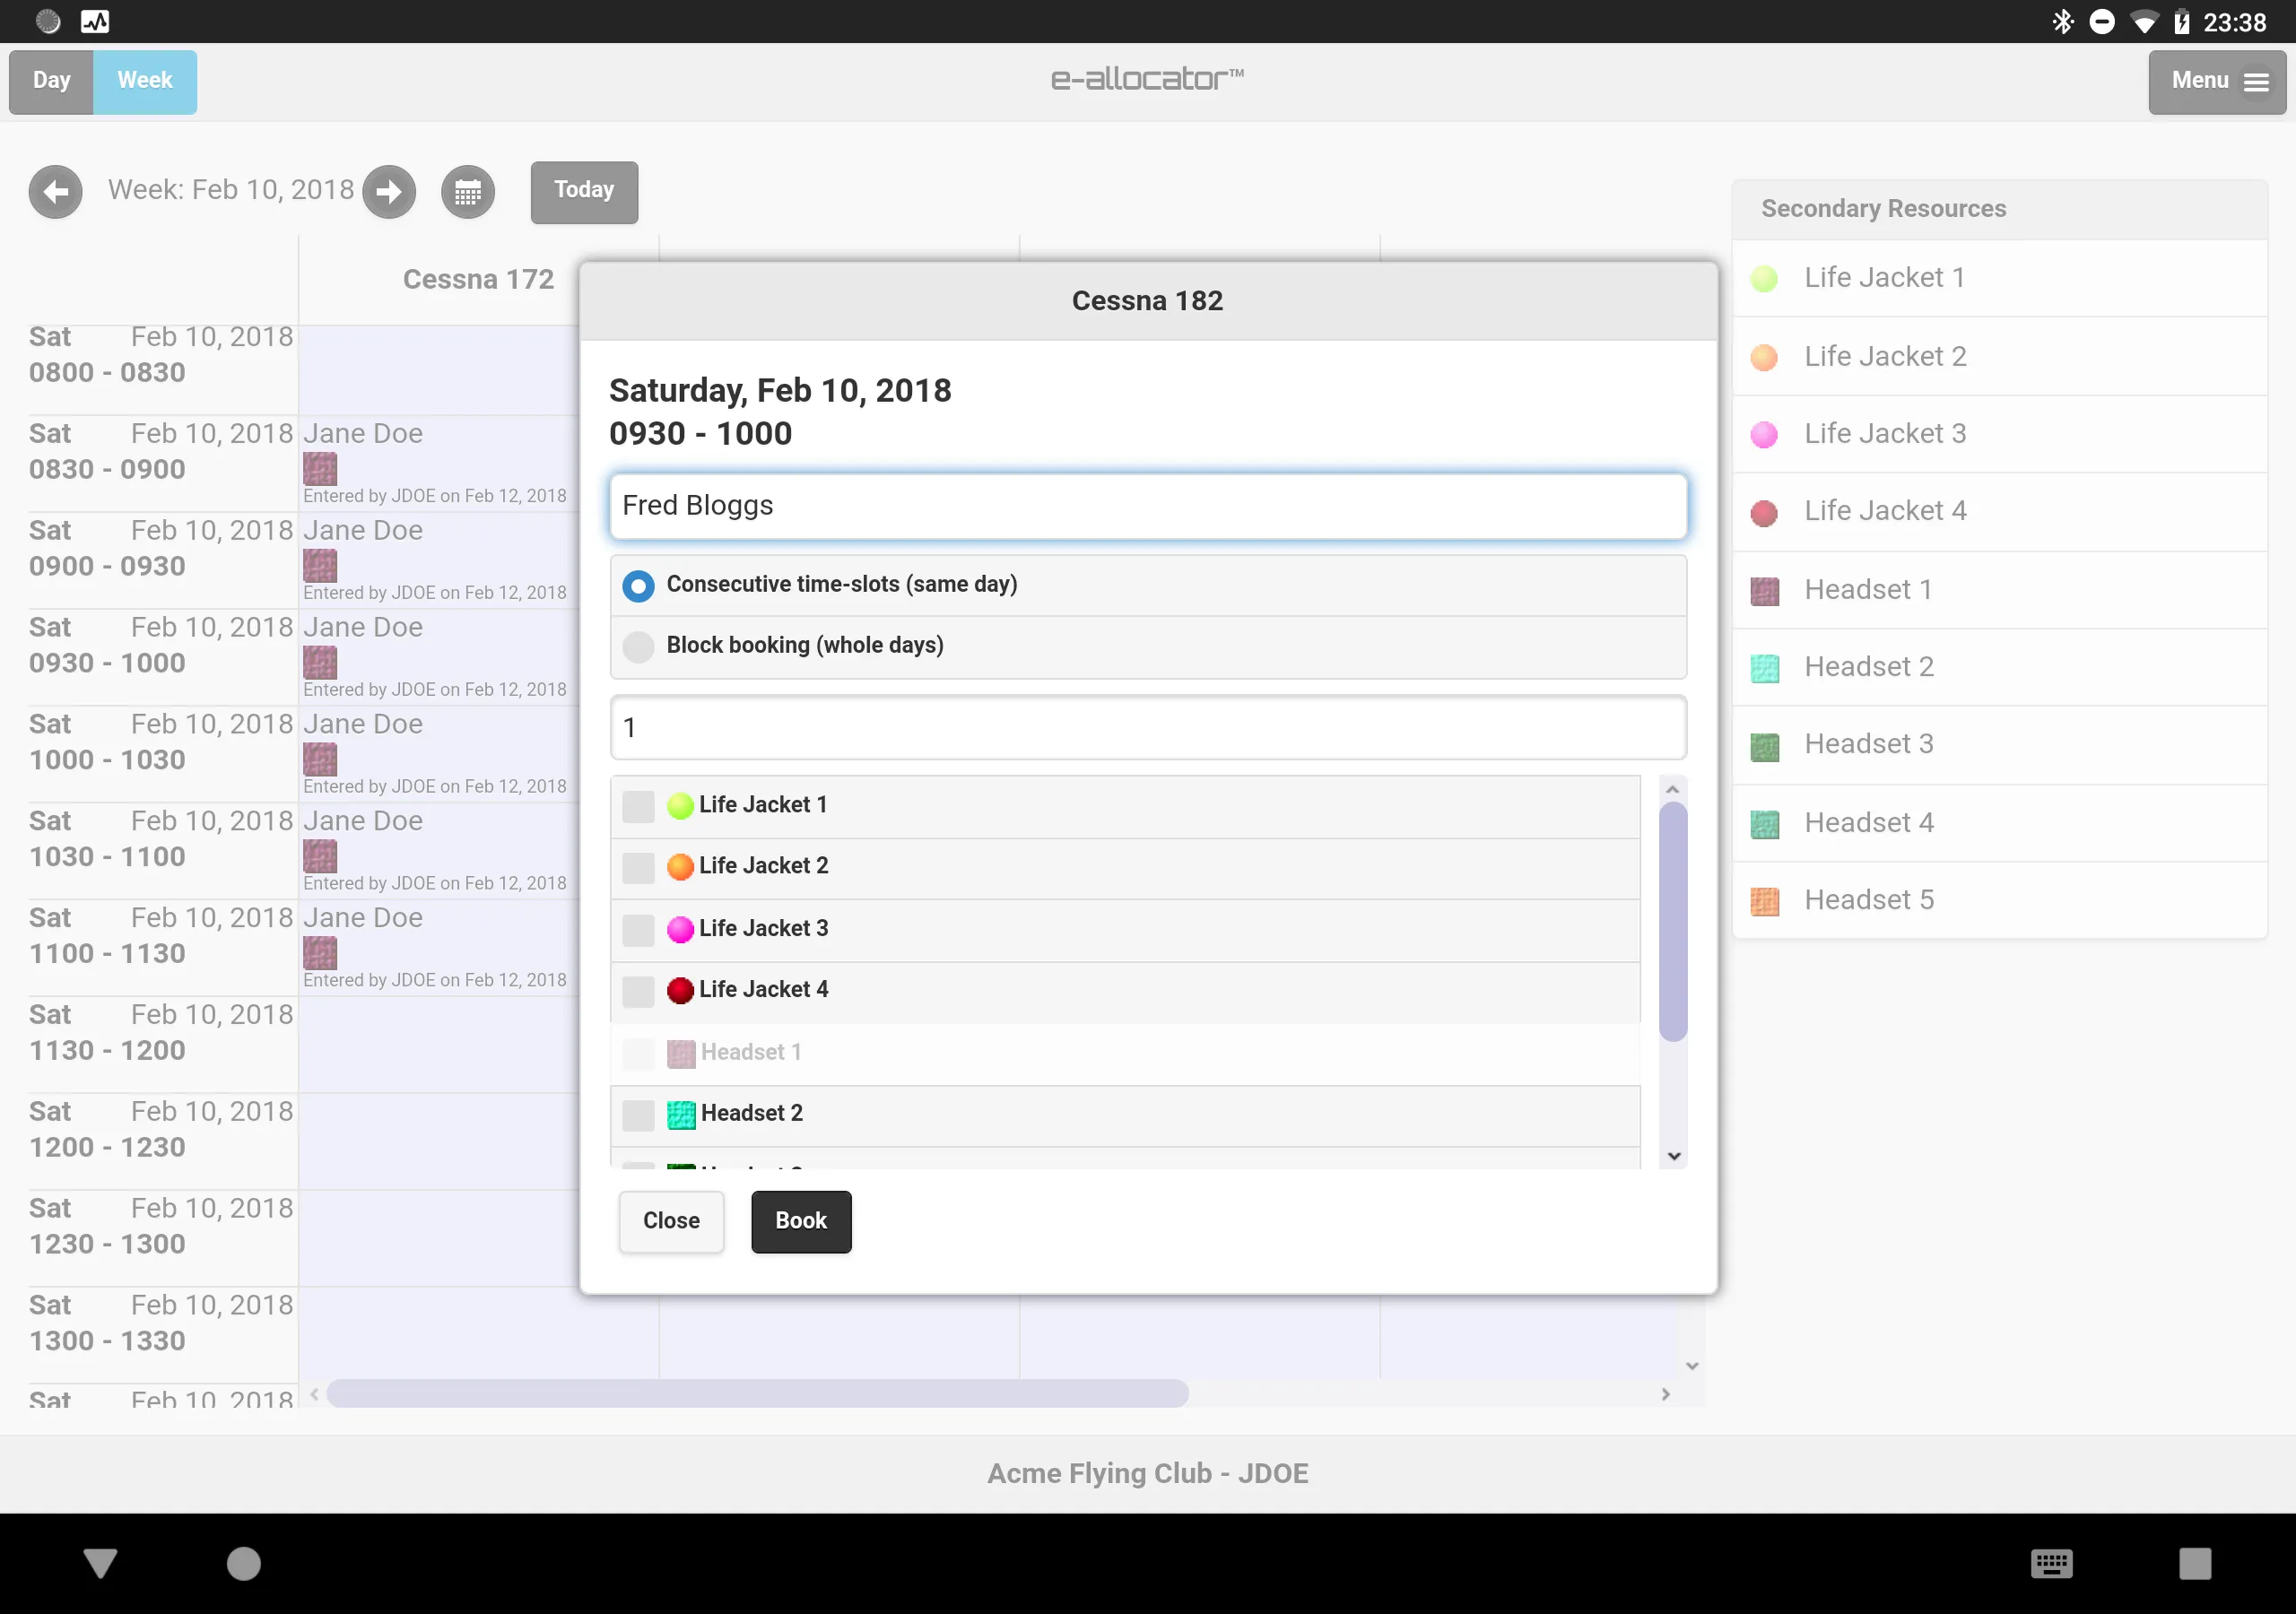This screenshot has height=1614, width=2296.
Task: Check the Life Jacket 4 checkbox in dialog
Action: click(x=638, y=990)
